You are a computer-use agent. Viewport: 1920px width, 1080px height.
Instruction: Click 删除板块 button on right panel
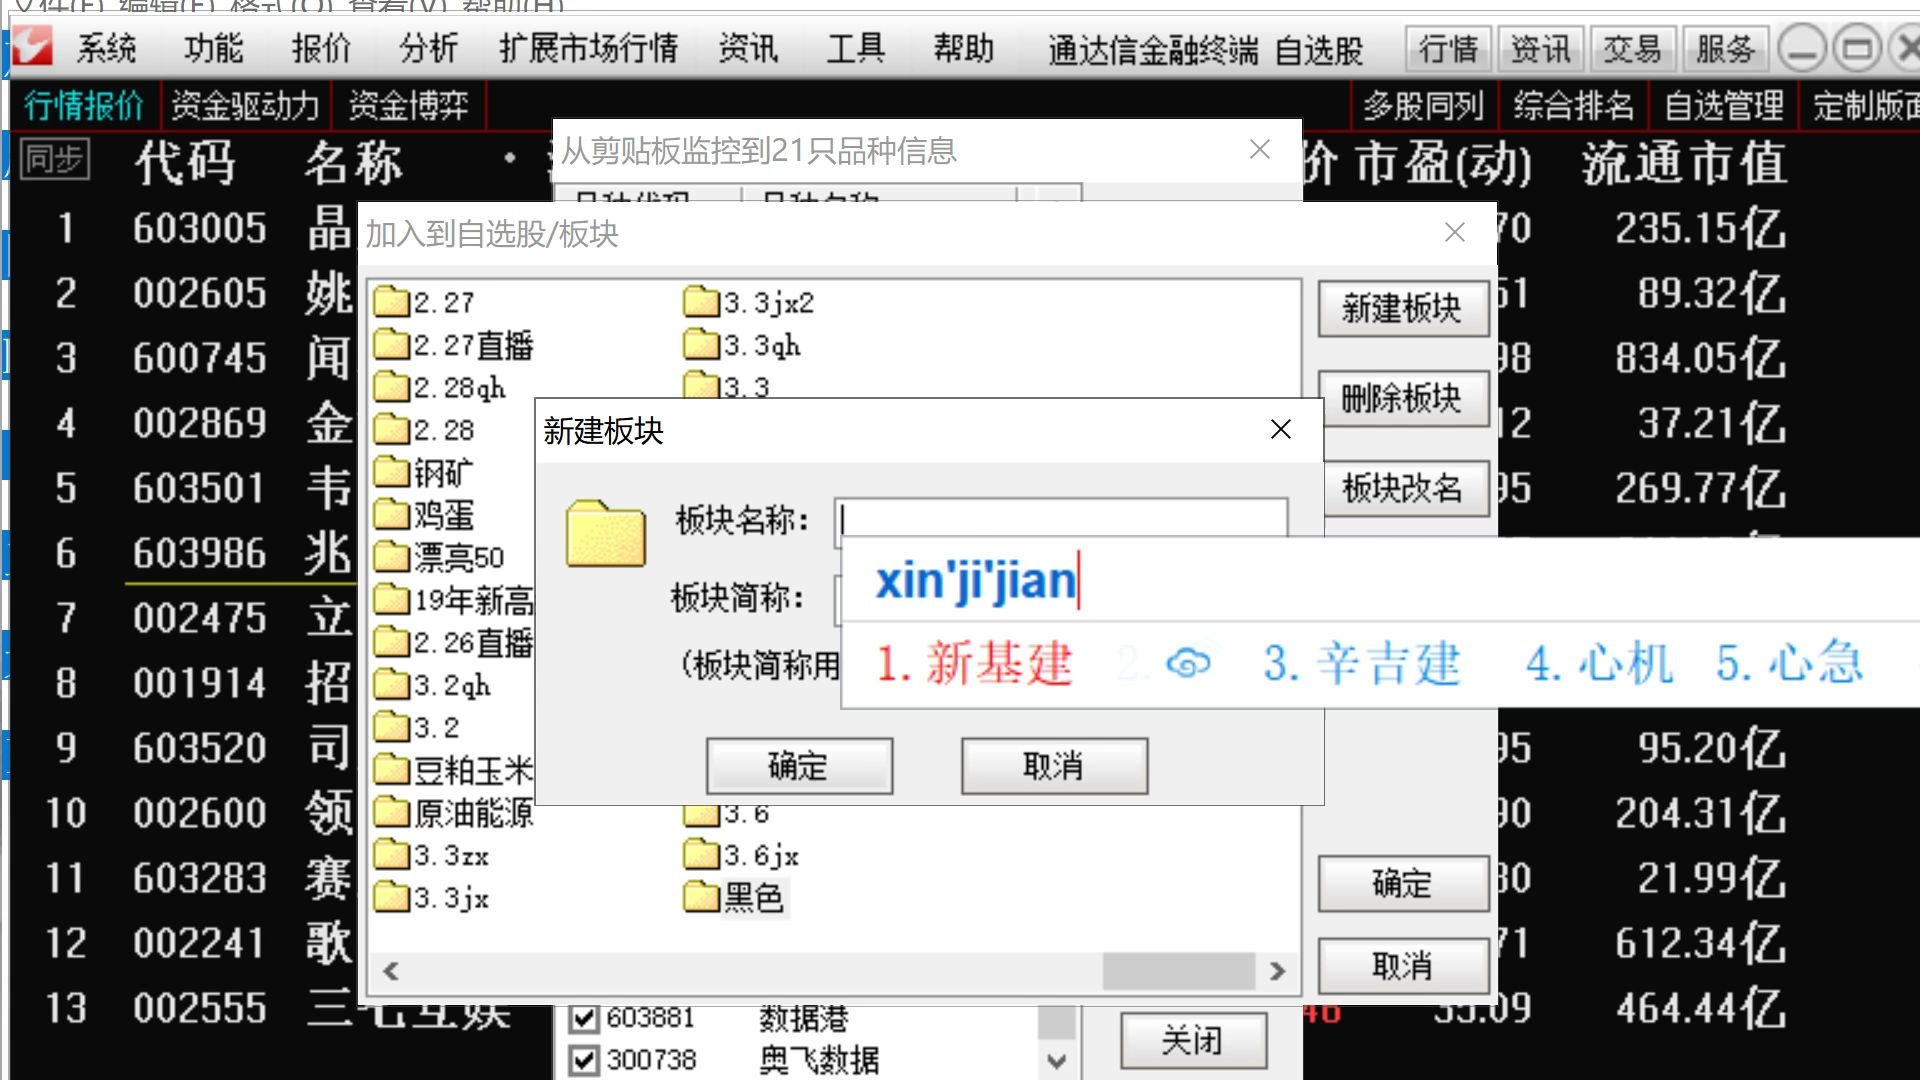[x=1402, y=398]
